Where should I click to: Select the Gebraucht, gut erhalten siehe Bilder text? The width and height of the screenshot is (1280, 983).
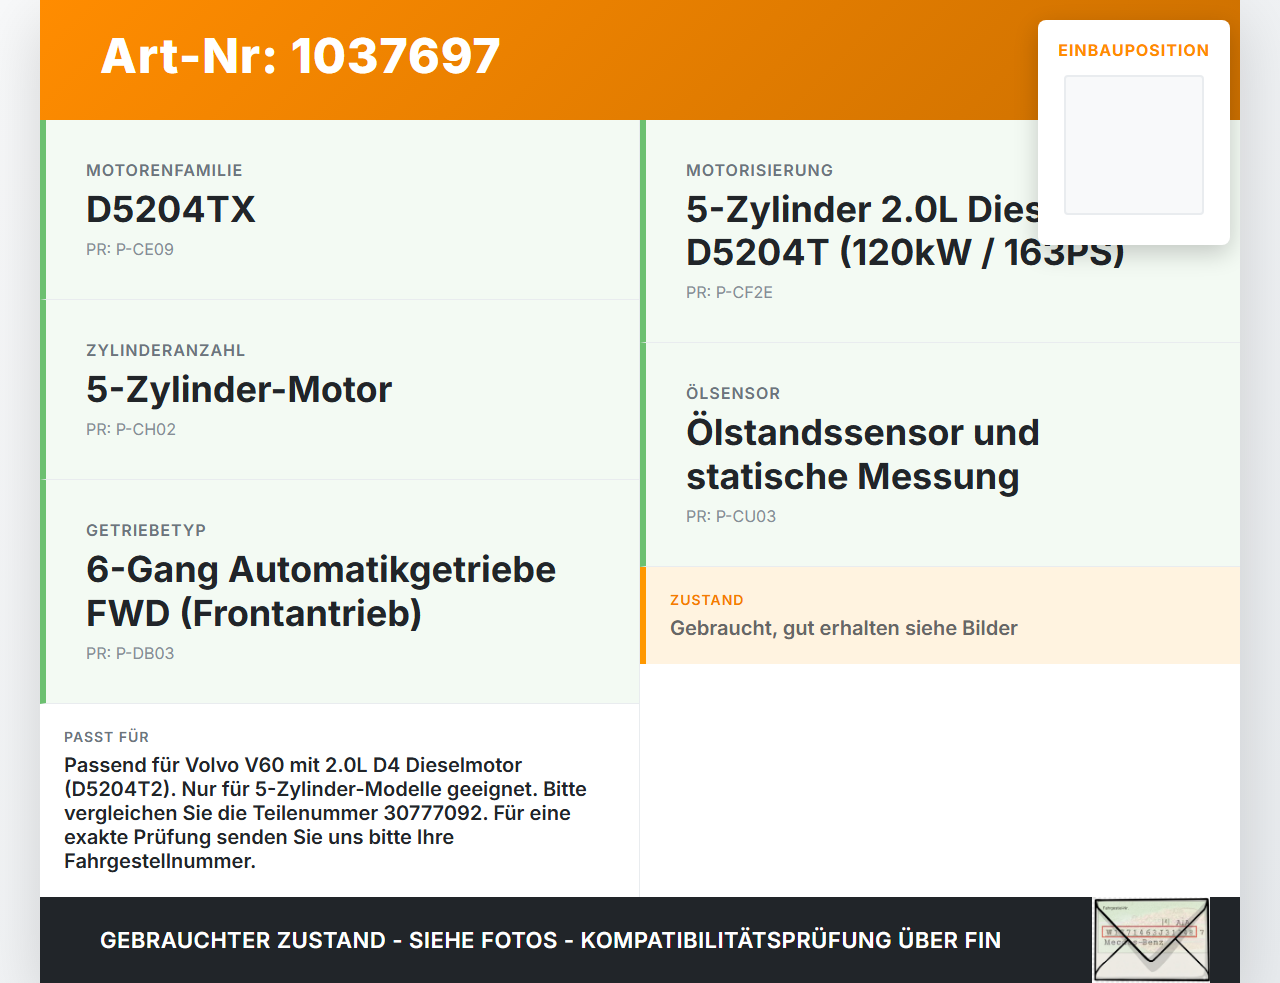coord(844,628)
